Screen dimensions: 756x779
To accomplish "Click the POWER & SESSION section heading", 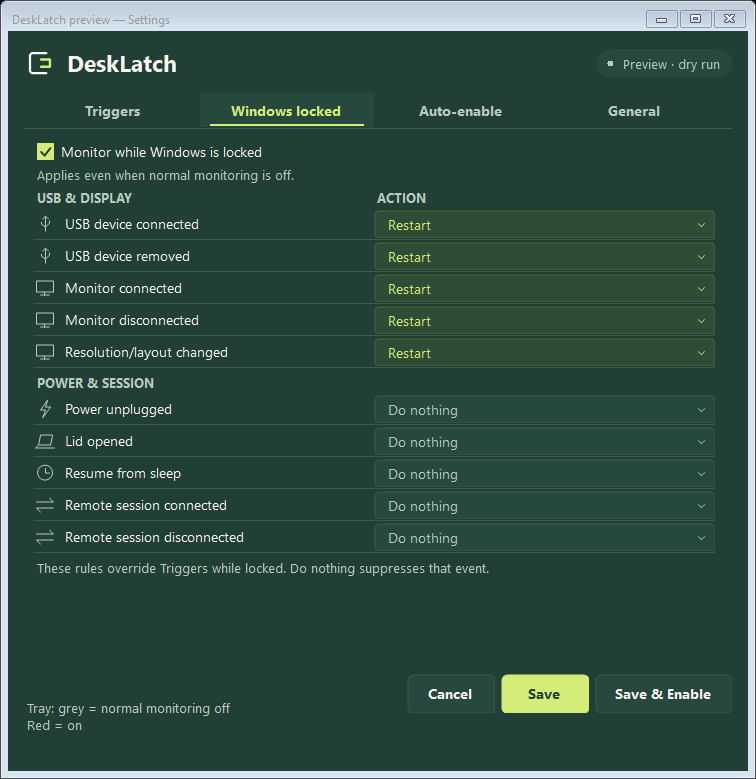I will 95,383.
